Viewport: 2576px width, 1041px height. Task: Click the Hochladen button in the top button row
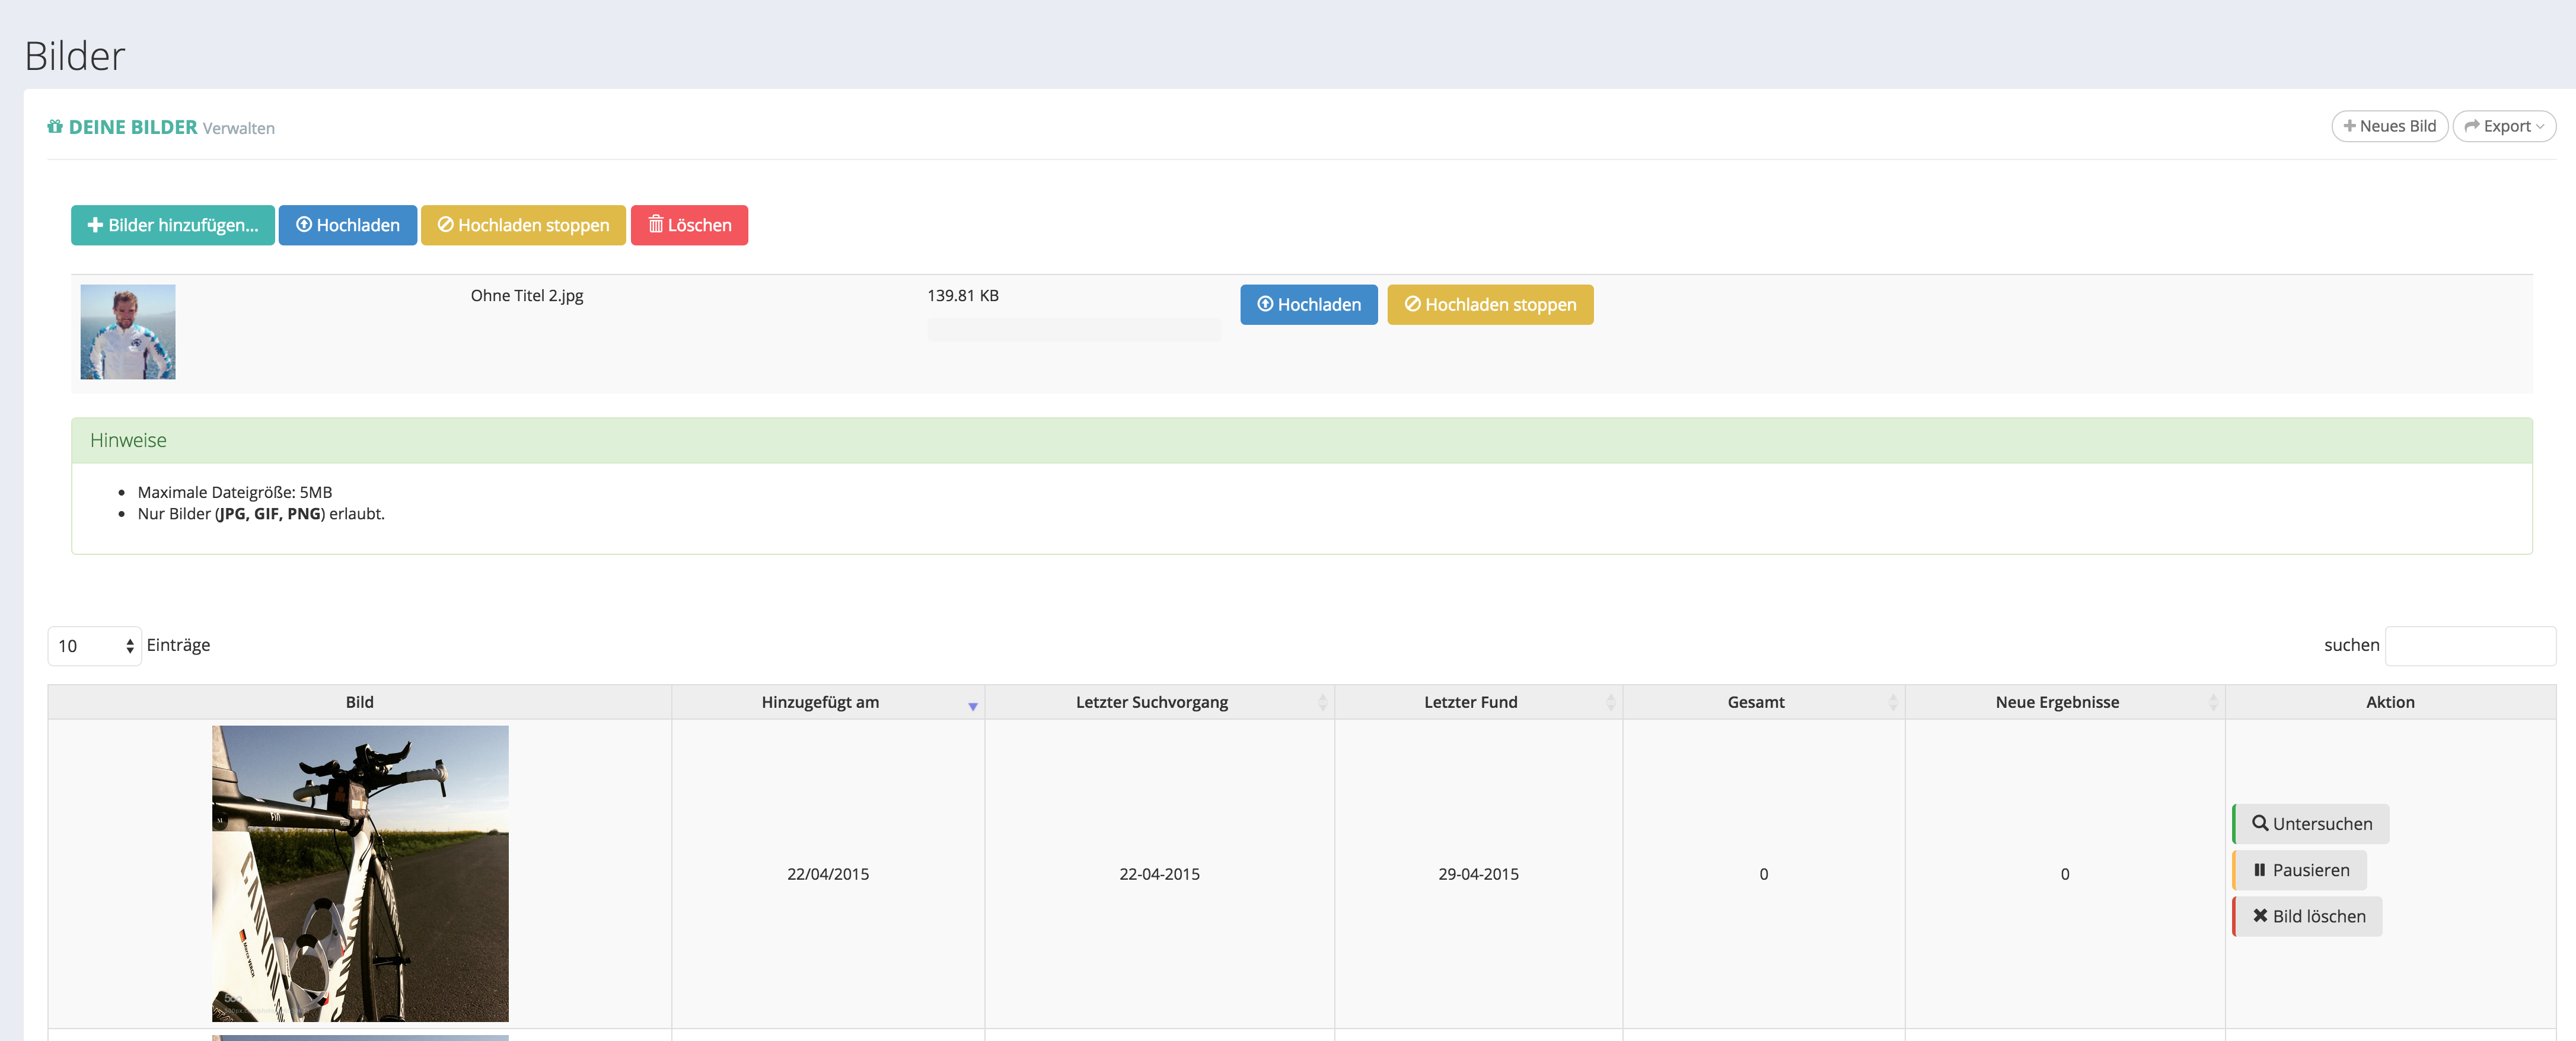pyautogui.click(x=347, y=225)
